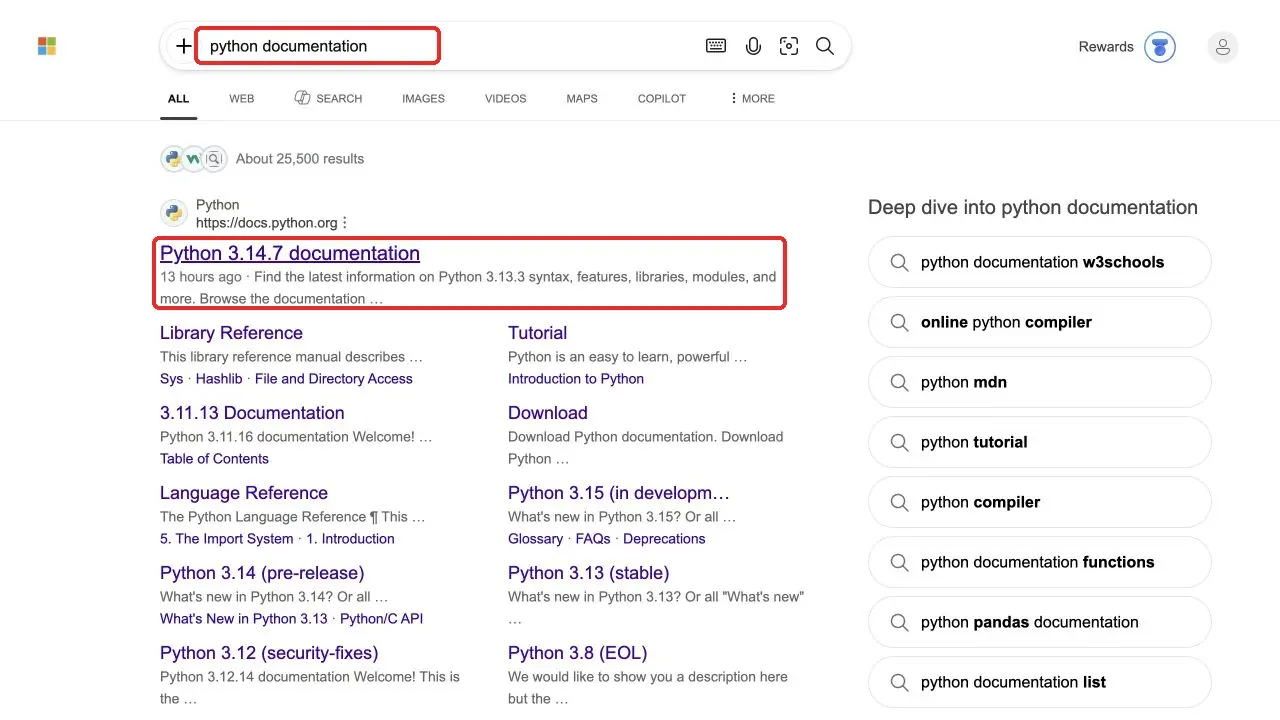The height and width of the screenshot is (720, 1280).
Task: Open visual search camera icon
Action: tap(789, 46)
